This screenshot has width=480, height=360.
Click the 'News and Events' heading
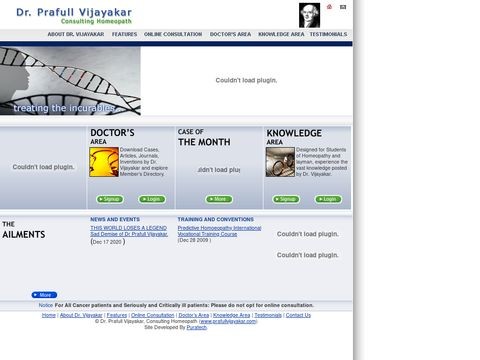pos(115,219)
